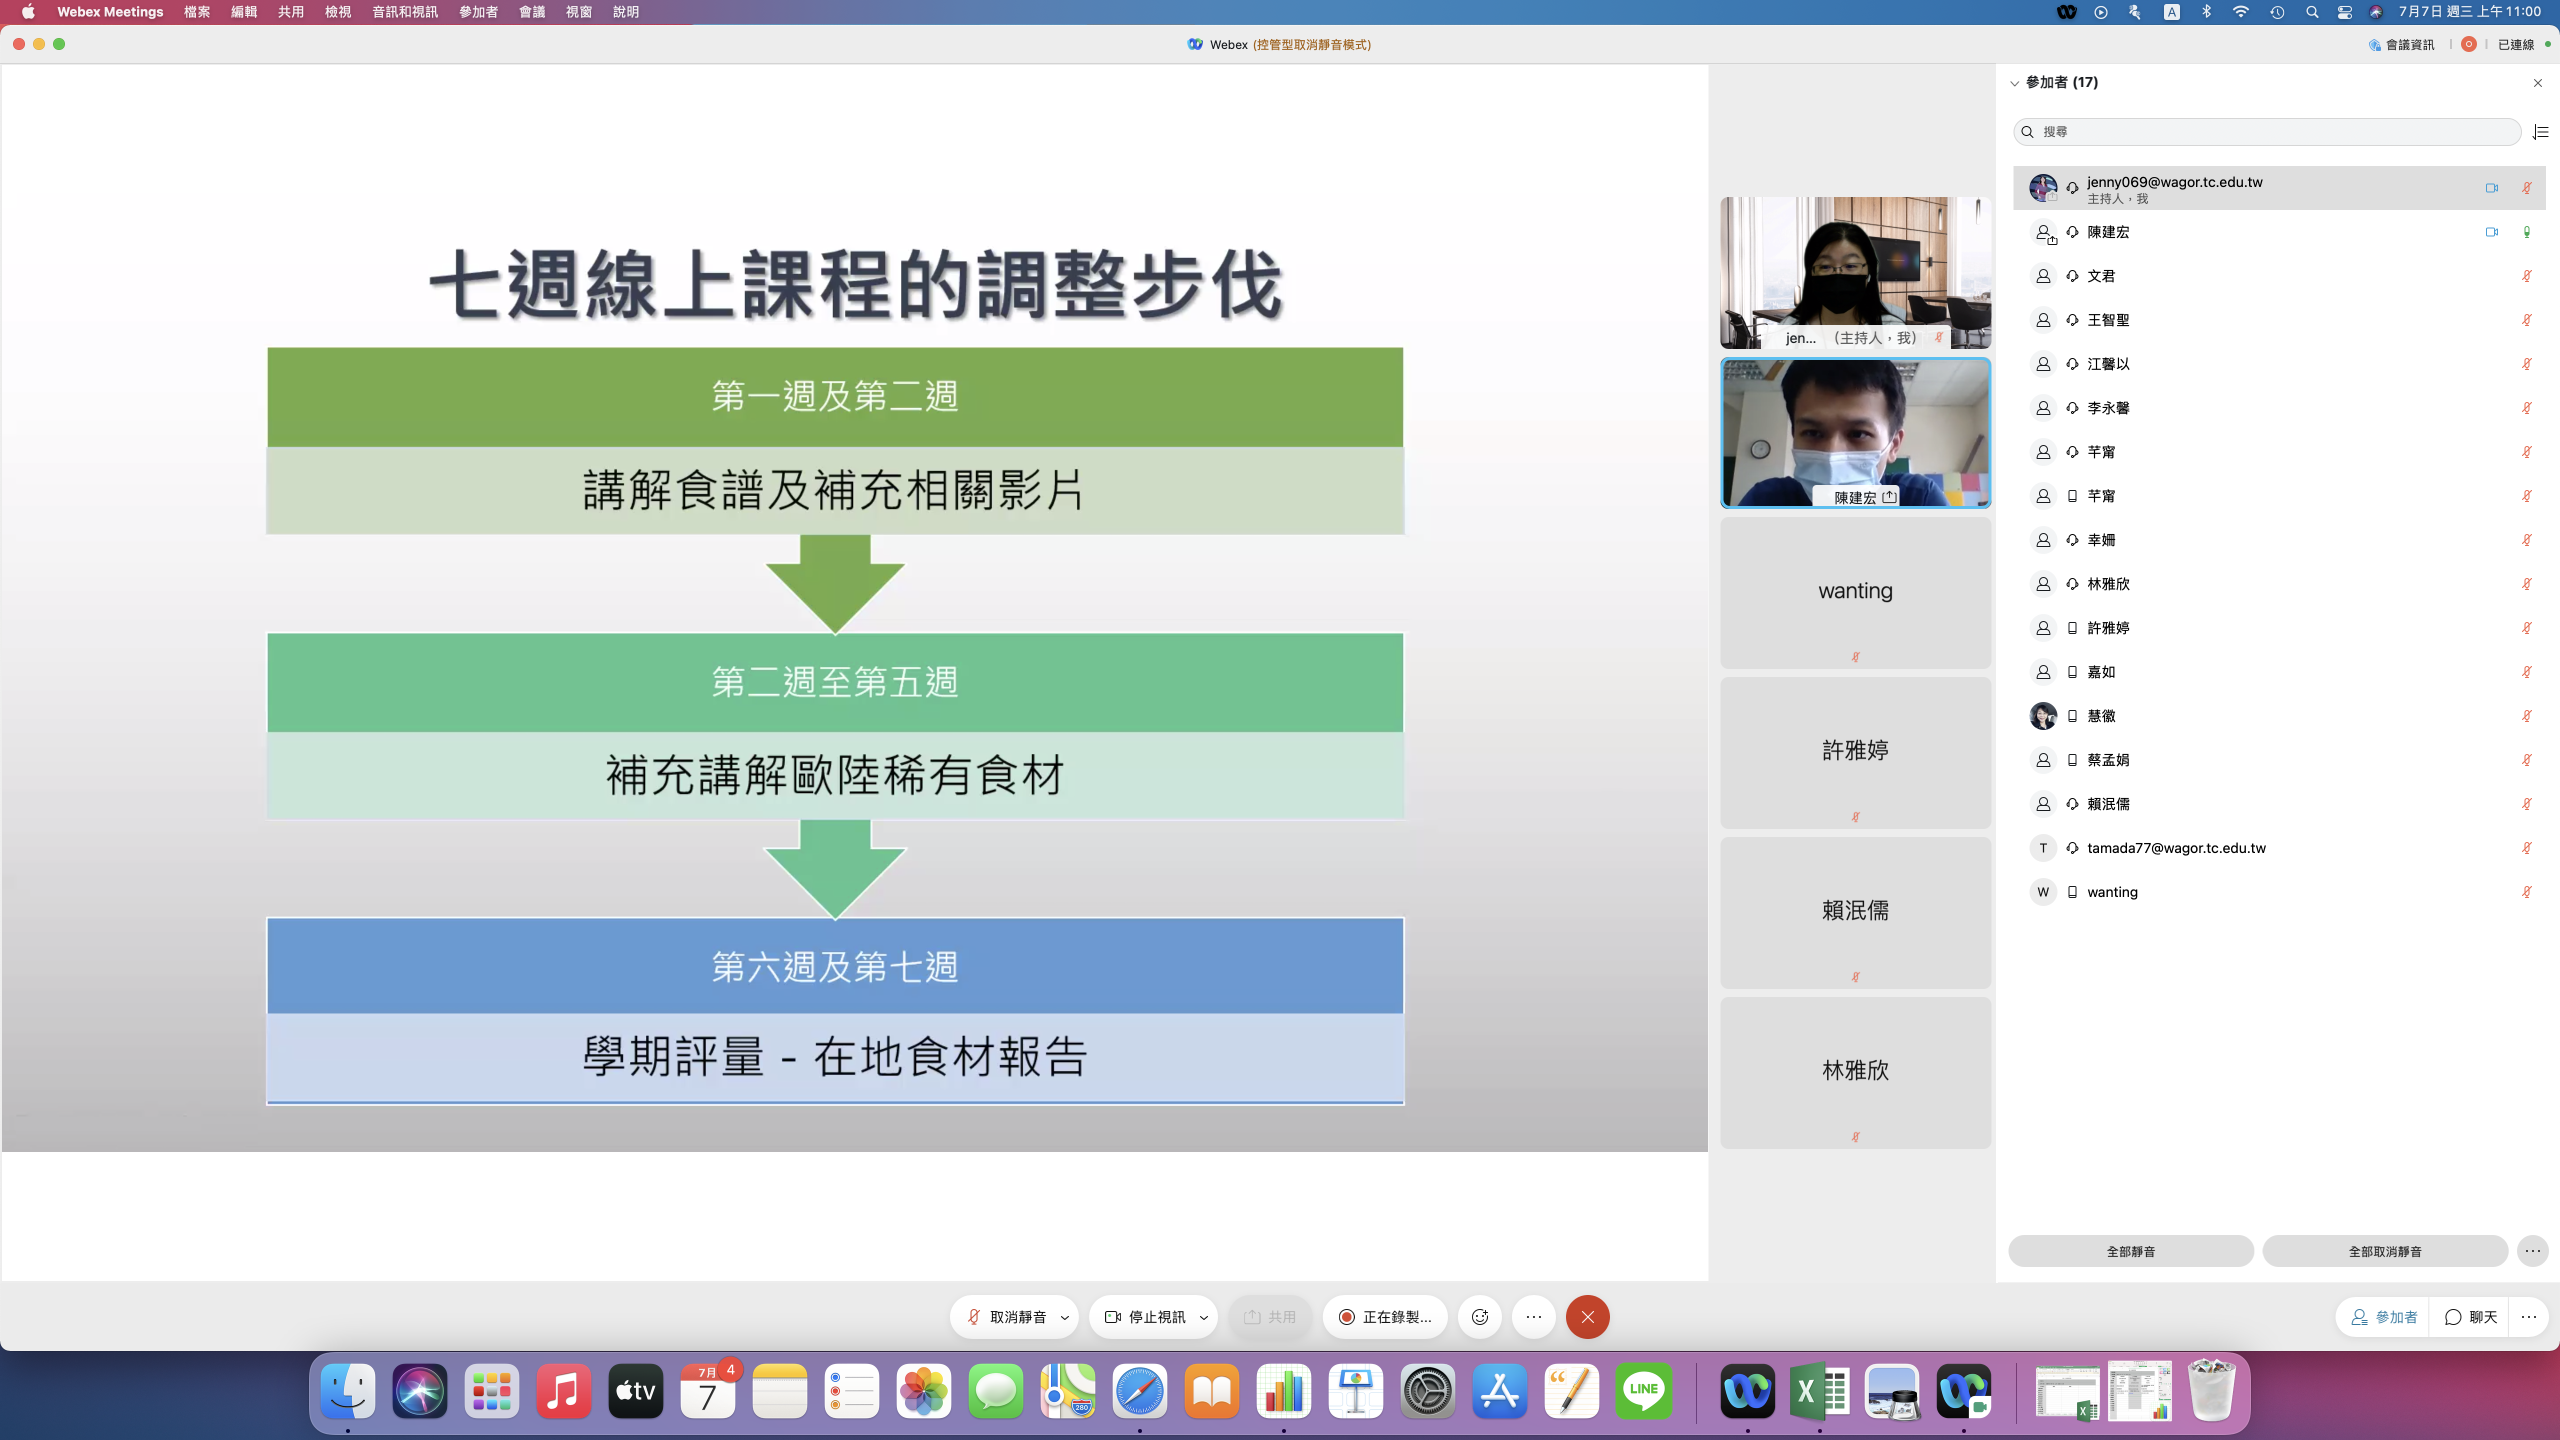Toggle 停止視訊 camera button
This screenshot has width=2560, height=1440.
pos(1145,1317)
